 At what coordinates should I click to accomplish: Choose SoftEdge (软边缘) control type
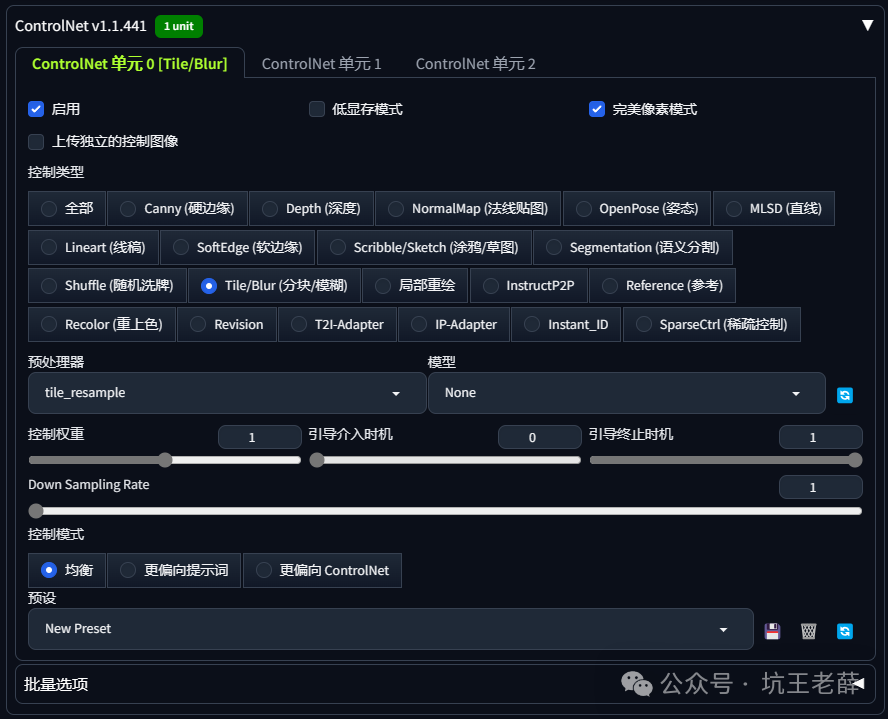coord(237,247)
